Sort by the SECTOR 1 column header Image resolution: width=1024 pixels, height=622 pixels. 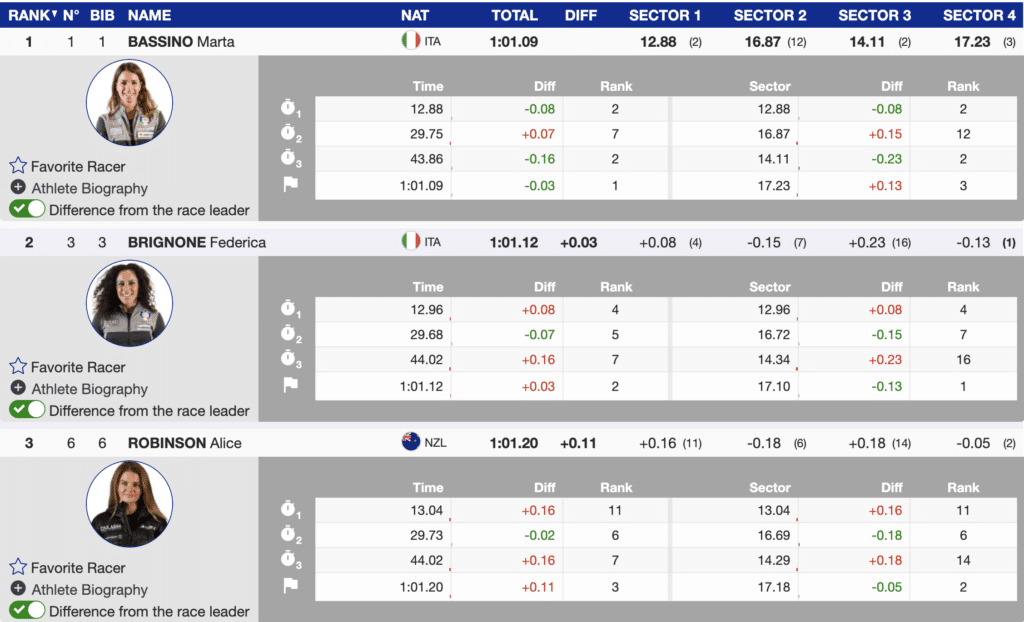click(x=665, y=15)
